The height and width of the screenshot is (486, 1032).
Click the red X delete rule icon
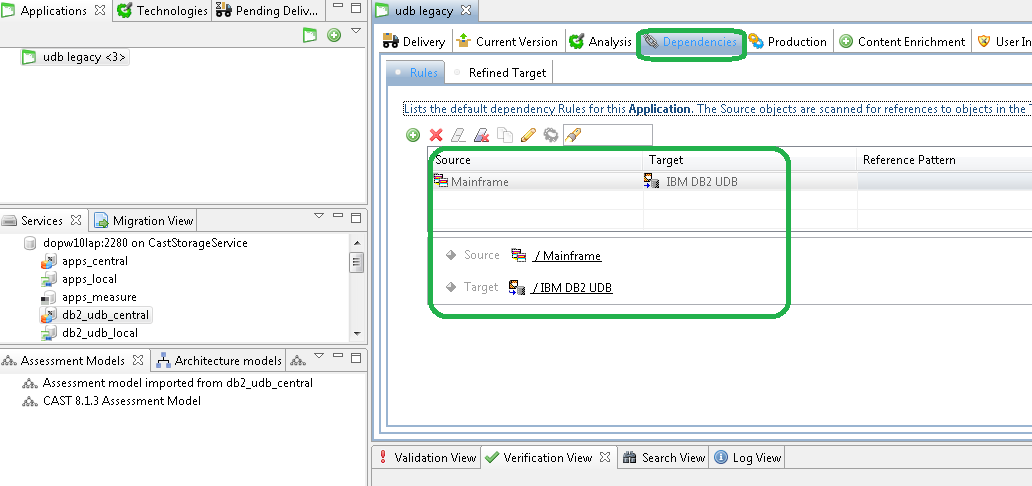(x=435, y=135)
